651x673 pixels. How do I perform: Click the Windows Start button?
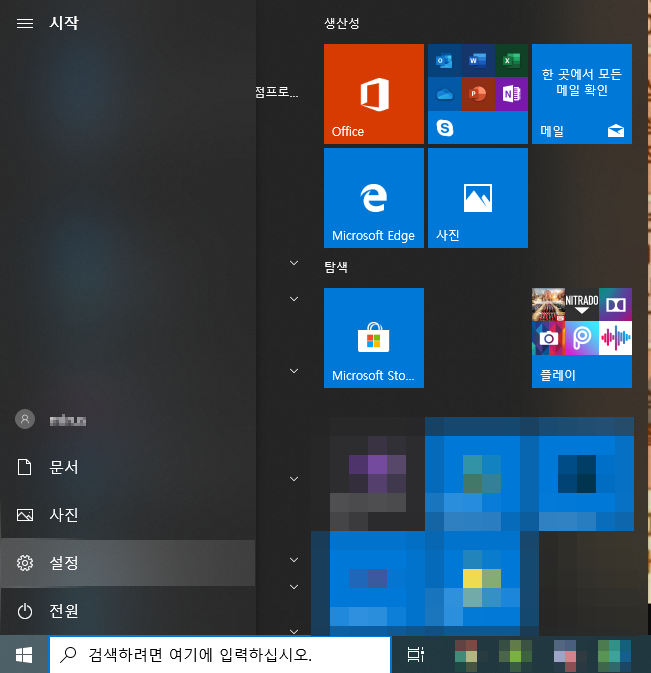tap(24, 655)
